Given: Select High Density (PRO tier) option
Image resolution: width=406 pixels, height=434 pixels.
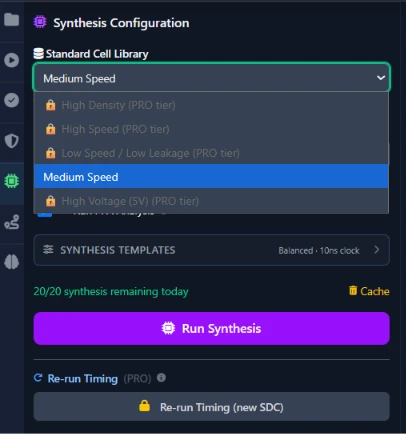Looking at the screenshot, I should tap(211, 105).
